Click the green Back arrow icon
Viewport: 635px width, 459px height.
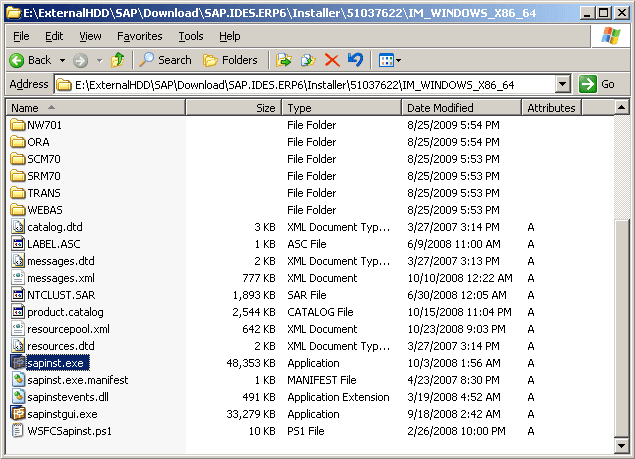click(17, 60)
